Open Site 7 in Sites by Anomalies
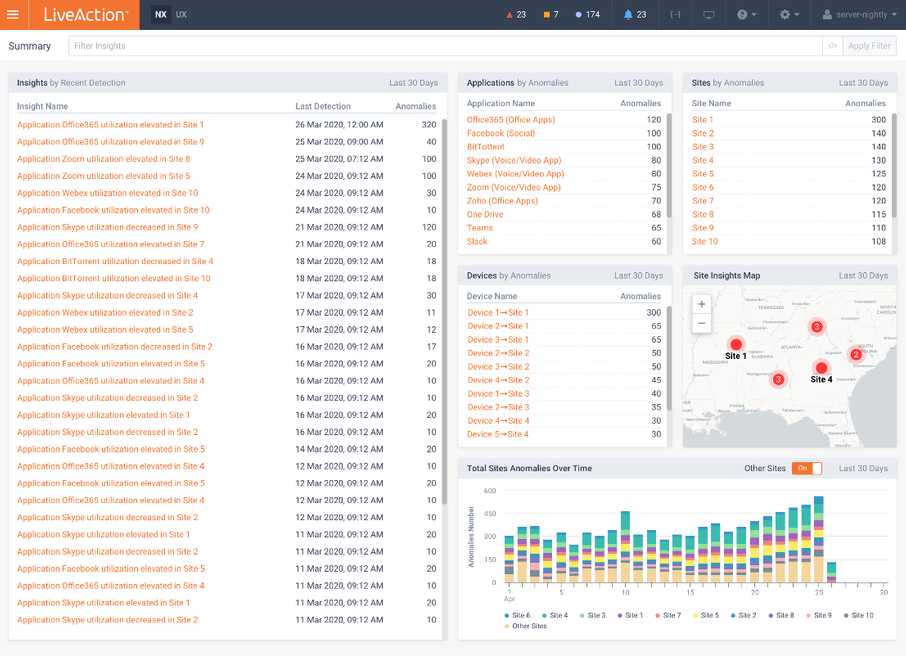 (703, 201)
